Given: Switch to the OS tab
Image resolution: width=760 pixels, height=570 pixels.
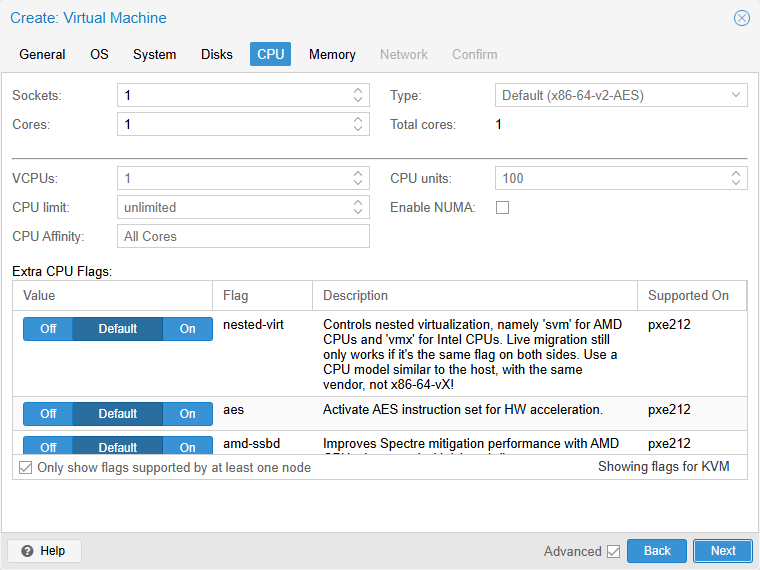Looking at the screenshot, I should 99,54.
